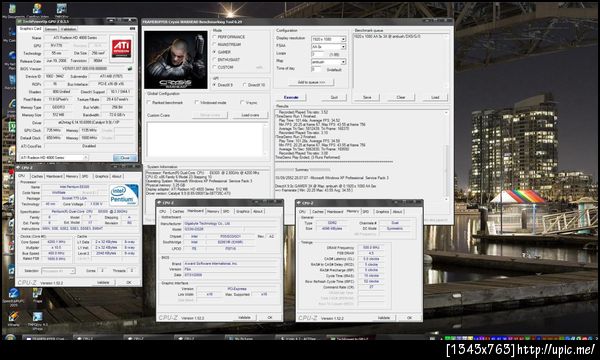Click the Time of day input field
Image resolution: width=600 pixels, height=360 pixels.
316,69
